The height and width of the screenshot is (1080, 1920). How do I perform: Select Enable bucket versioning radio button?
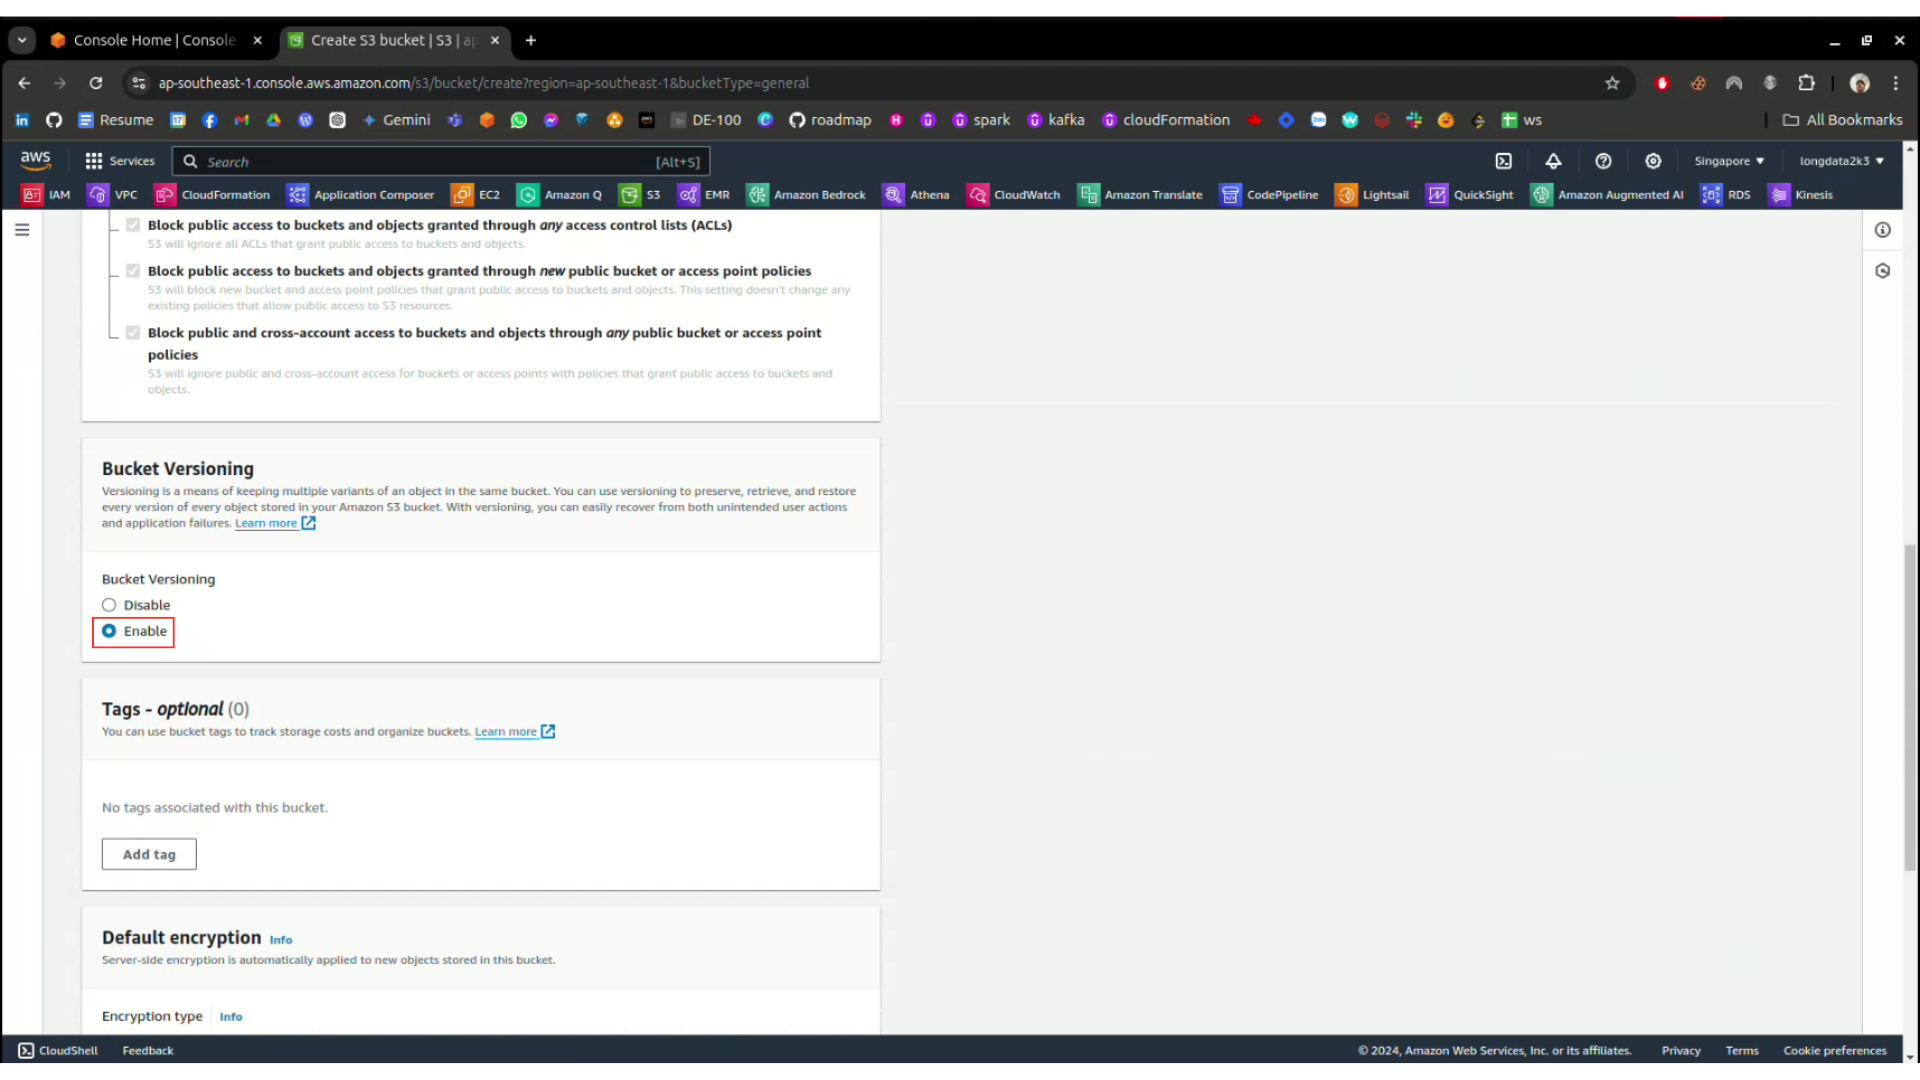[x=109, y=631]
